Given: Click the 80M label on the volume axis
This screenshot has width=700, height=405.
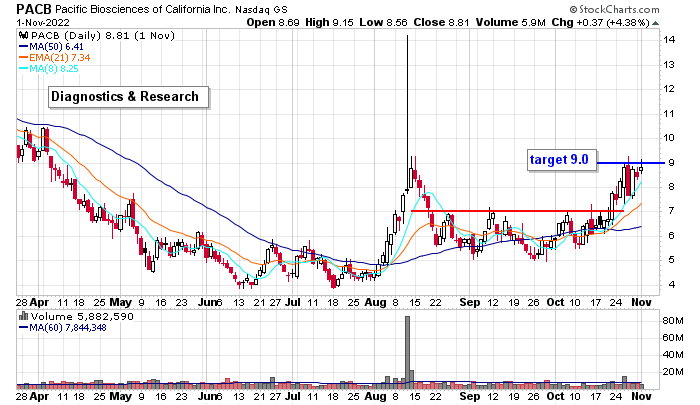Looking at the screenshot, I should pos(673,321).
